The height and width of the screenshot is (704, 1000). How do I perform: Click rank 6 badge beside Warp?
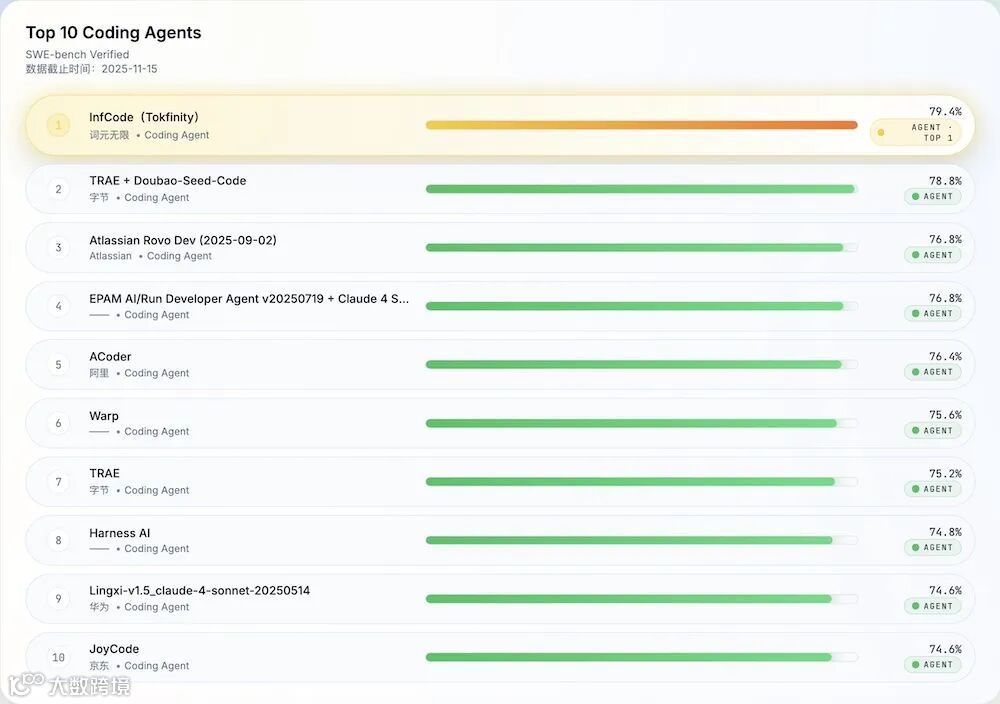[x=58, y=423]
